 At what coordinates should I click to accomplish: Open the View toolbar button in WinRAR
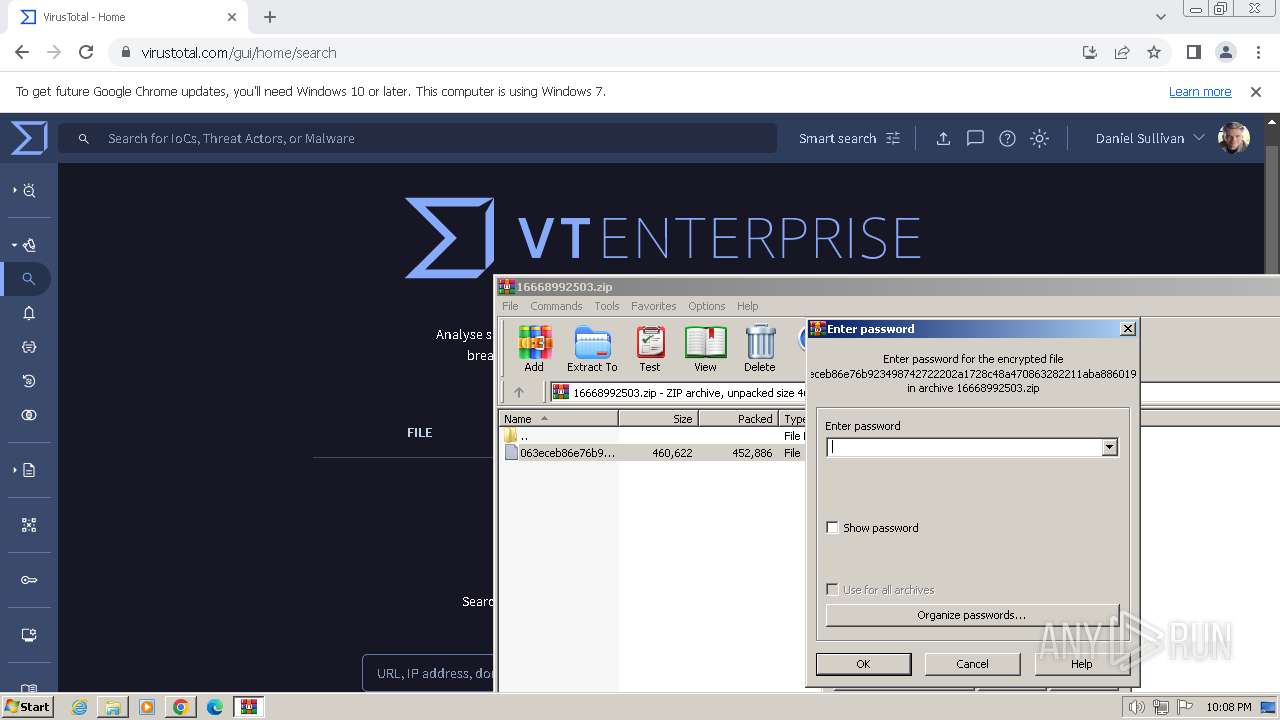[x=705, y=348]
